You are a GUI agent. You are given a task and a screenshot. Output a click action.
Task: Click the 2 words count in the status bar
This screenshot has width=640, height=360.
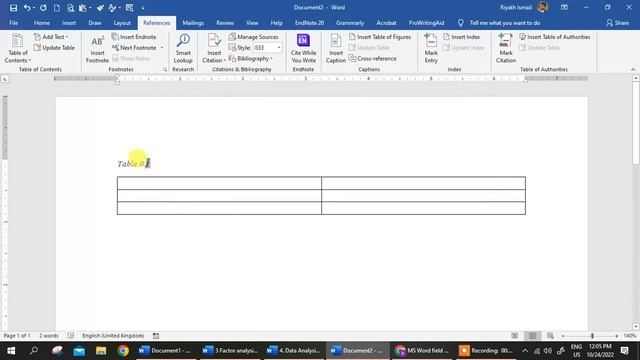coord(49,336)
